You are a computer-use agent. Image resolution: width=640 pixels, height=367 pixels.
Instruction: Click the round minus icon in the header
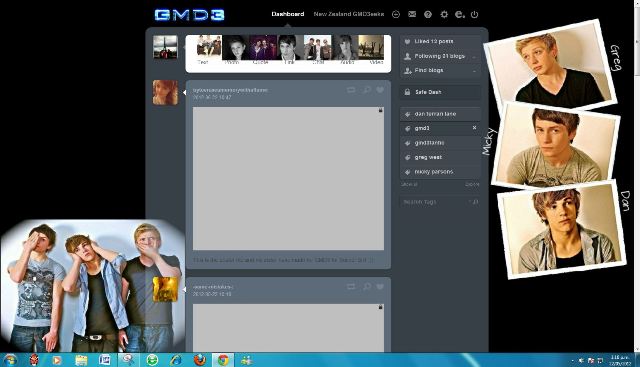pyautogui.click(x=396, y=14)
